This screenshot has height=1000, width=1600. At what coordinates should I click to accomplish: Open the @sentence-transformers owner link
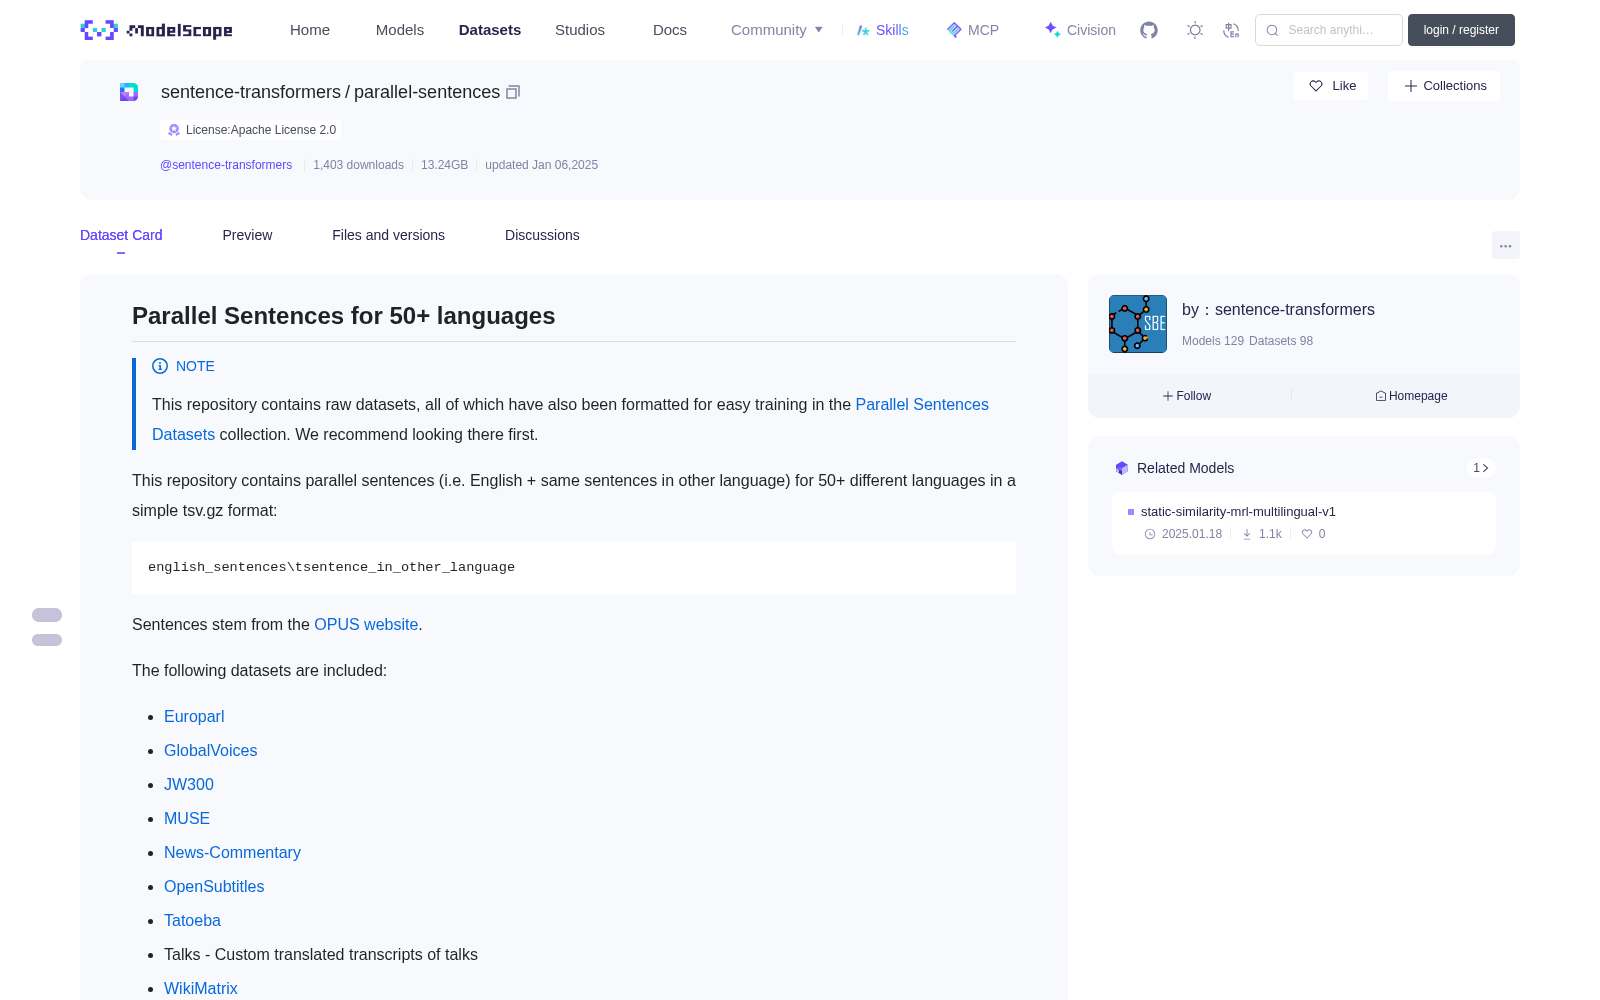pyautogui.click(x=226, y=165)
